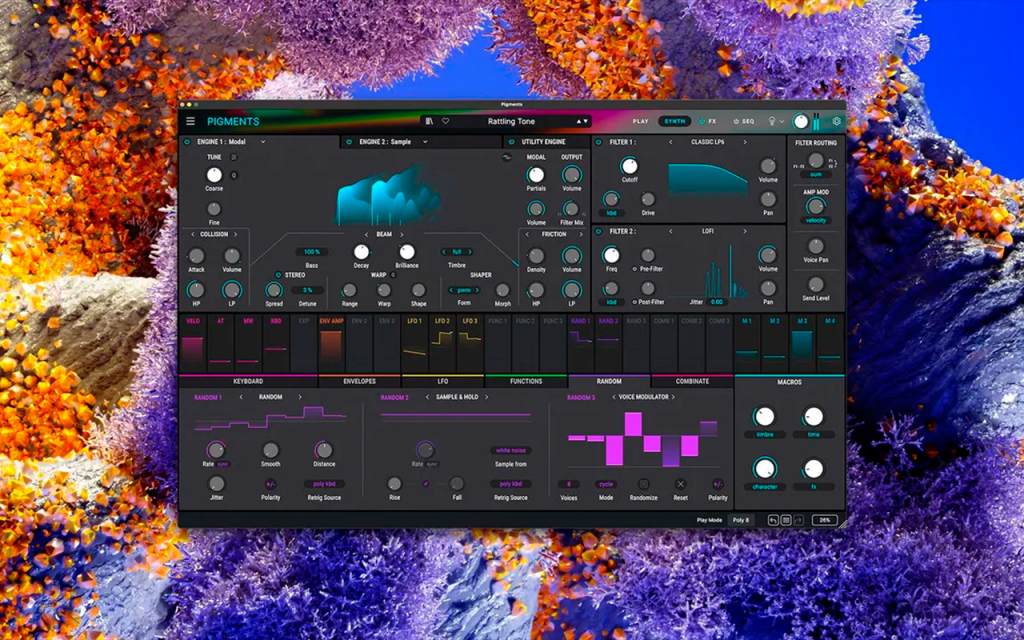Open the preset library browser icon
1024x640 pixels.
429,121
